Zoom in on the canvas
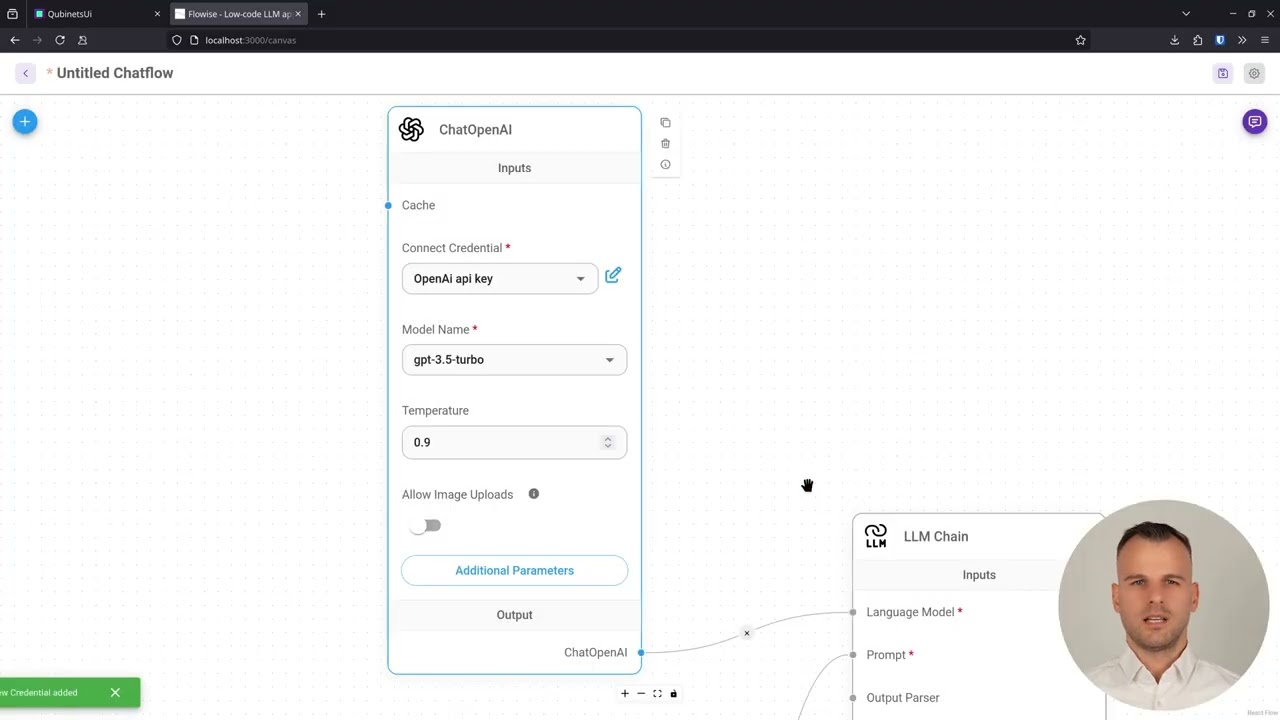Image resolution: width=1280 pixels, height=720 pixels. point(625,693)
